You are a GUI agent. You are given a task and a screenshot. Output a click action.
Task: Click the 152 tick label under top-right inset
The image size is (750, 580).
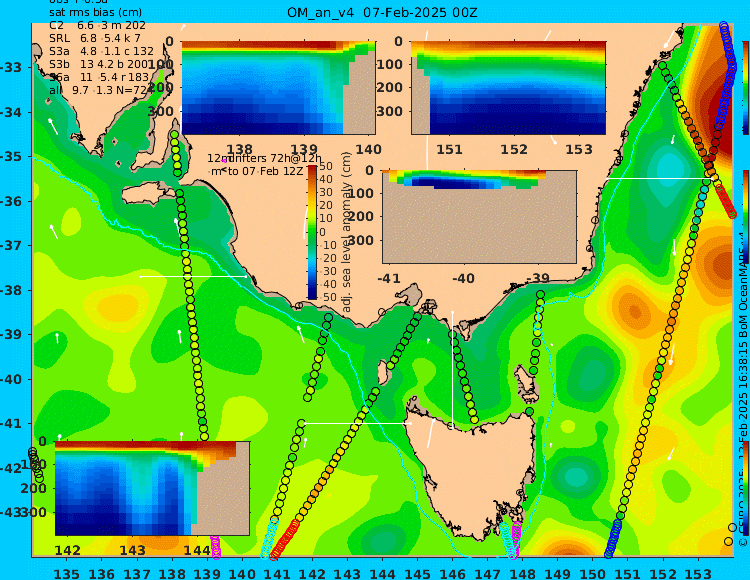(514, 150)
